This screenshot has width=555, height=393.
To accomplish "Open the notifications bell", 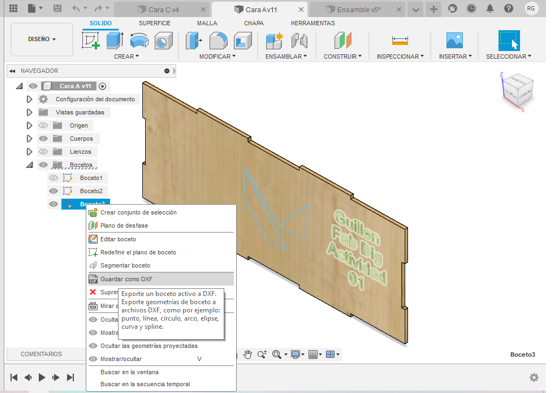I will [490, 8].
